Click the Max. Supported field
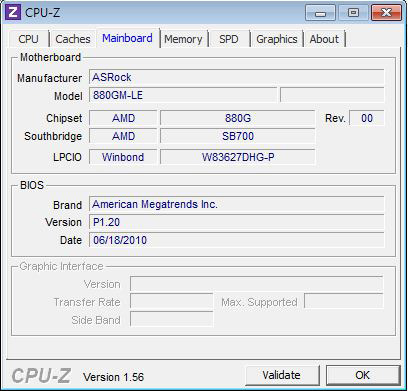 [344, 301]
